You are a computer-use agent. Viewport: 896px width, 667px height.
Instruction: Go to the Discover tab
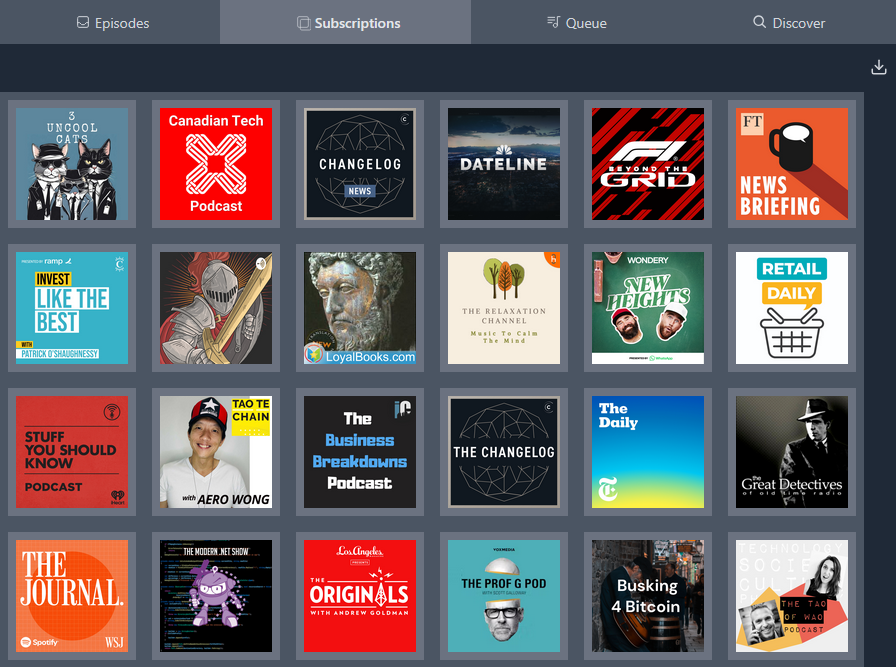click(x=788, y=22)
